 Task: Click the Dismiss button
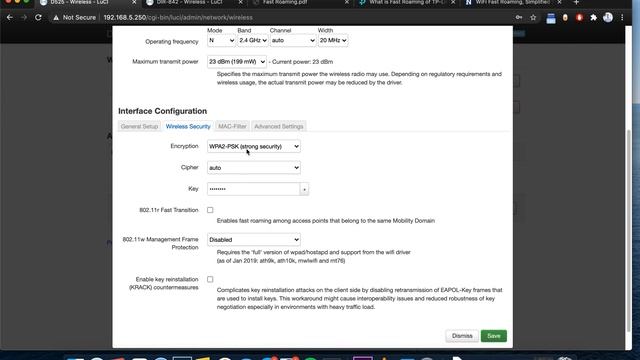pos(462,336)
